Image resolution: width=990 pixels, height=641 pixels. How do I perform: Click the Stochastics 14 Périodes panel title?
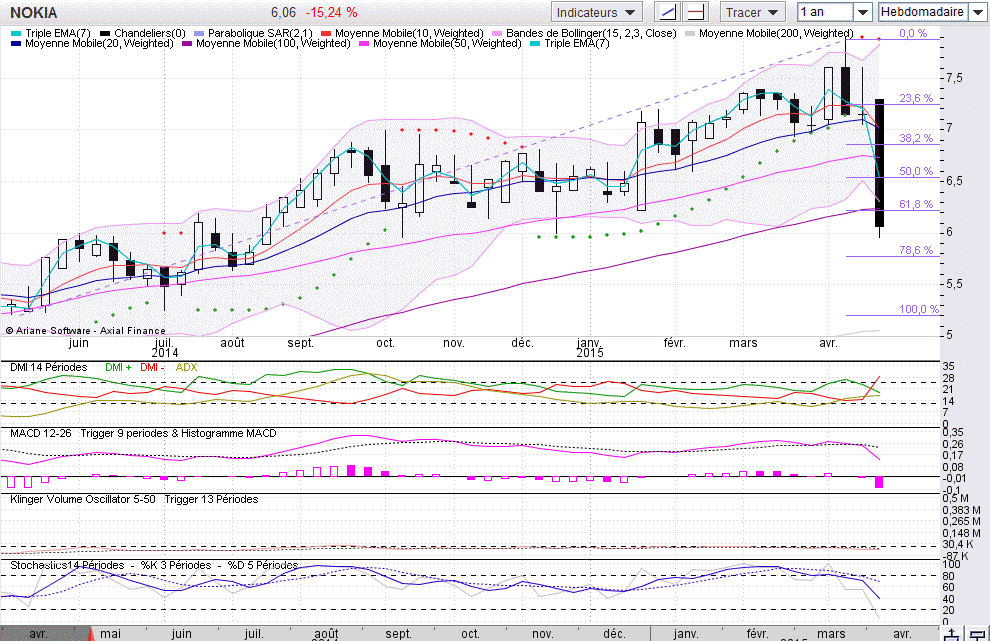67,565
